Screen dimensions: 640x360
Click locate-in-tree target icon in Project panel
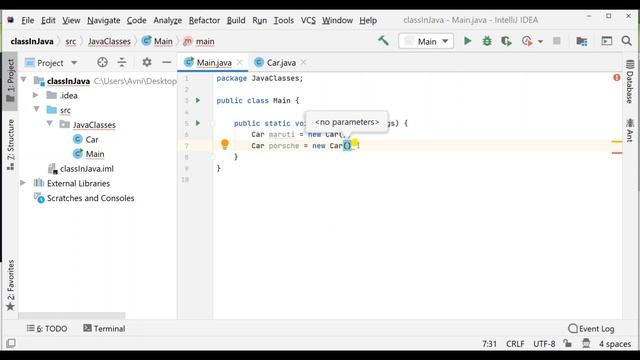coord(102,62)
